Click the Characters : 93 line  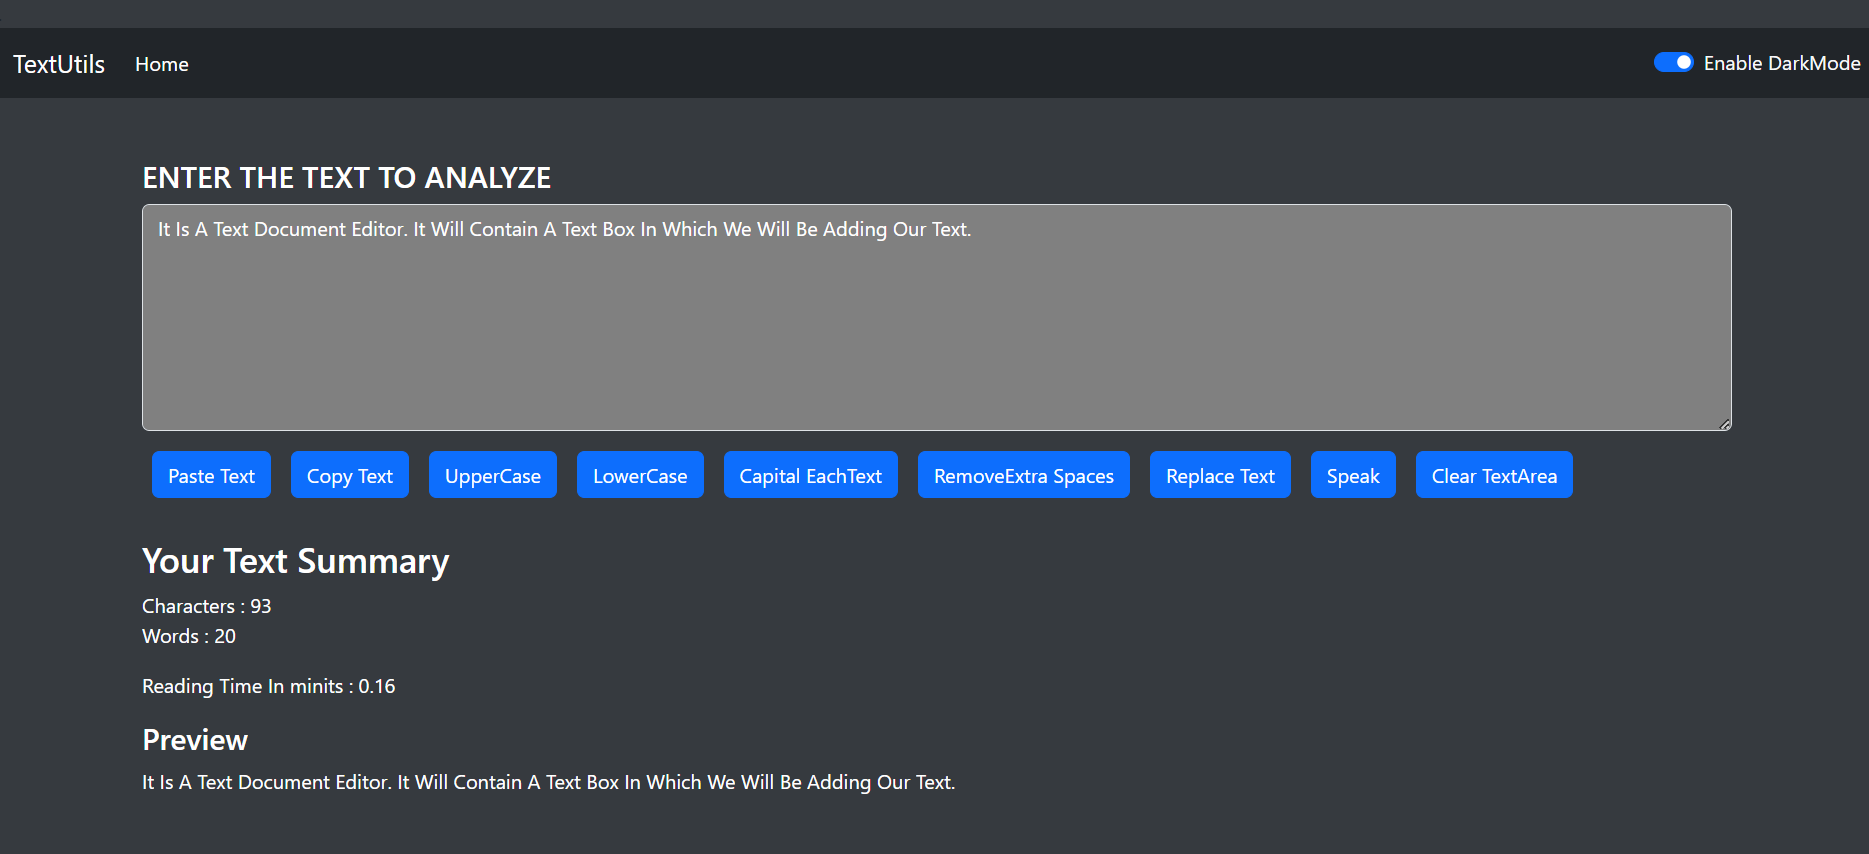coord(207,606)
